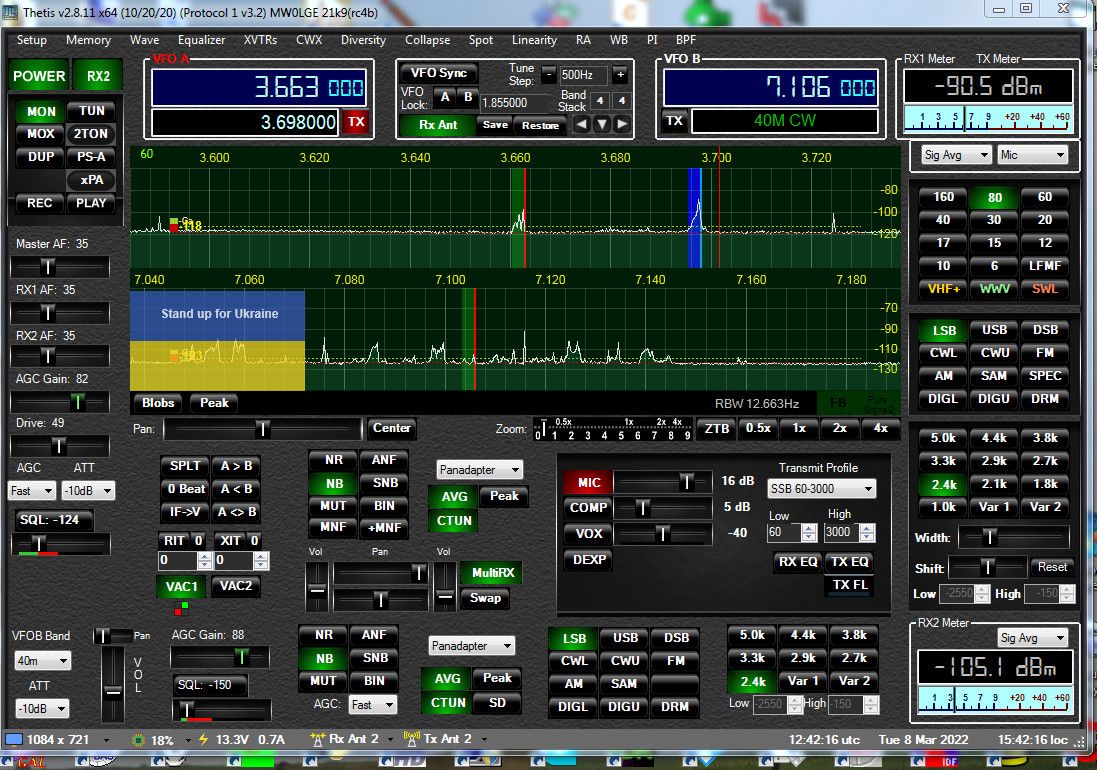Open the Diversity menu

click(363, 40)
